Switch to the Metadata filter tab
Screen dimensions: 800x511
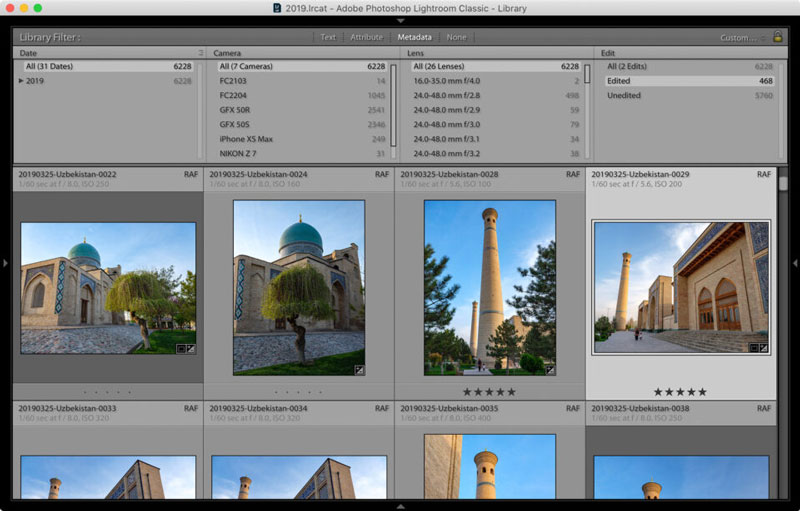[x=414, y=37]
